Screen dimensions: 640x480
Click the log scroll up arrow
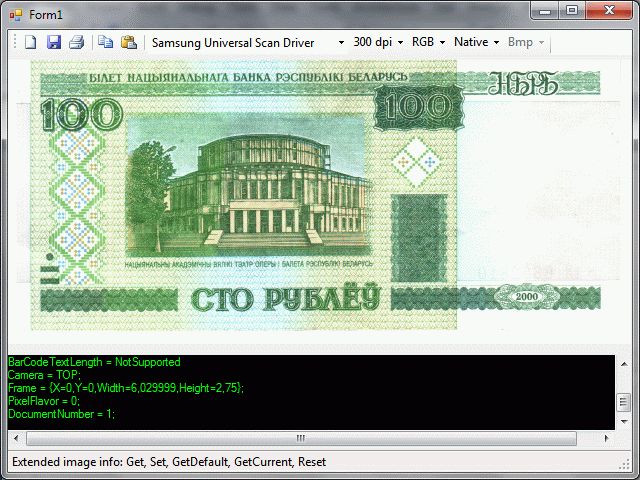(x=624, y=364)
